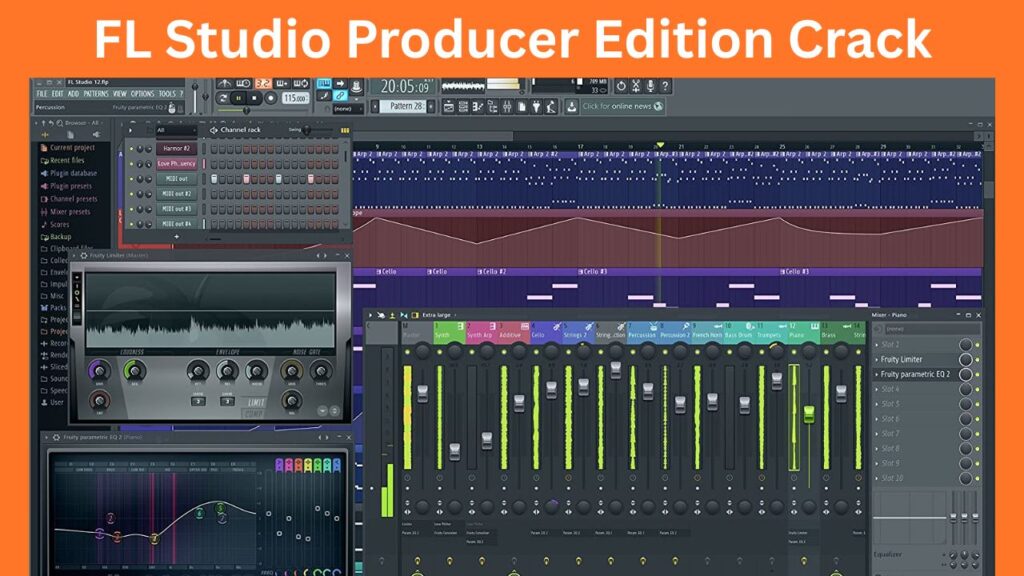Viewport: 1024px width, 576px height.
Task: Click the stop button in transport
Action: coord(255,98)
